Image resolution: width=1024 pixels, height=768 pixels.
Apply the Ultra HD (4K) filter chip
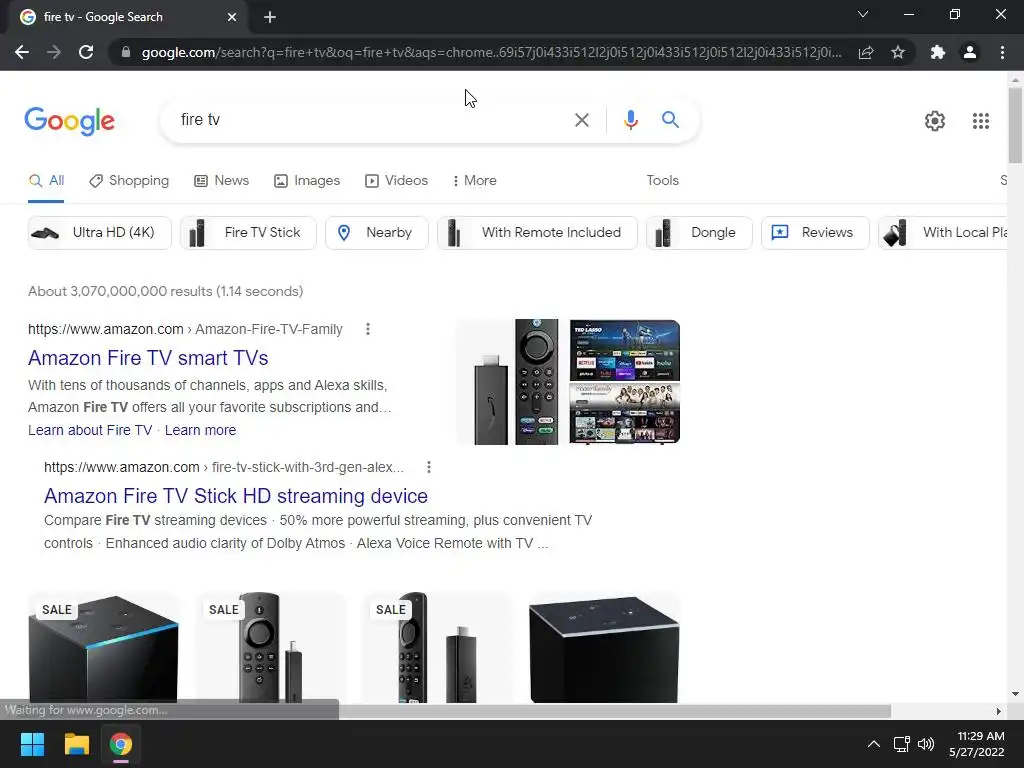coord(99,232)
